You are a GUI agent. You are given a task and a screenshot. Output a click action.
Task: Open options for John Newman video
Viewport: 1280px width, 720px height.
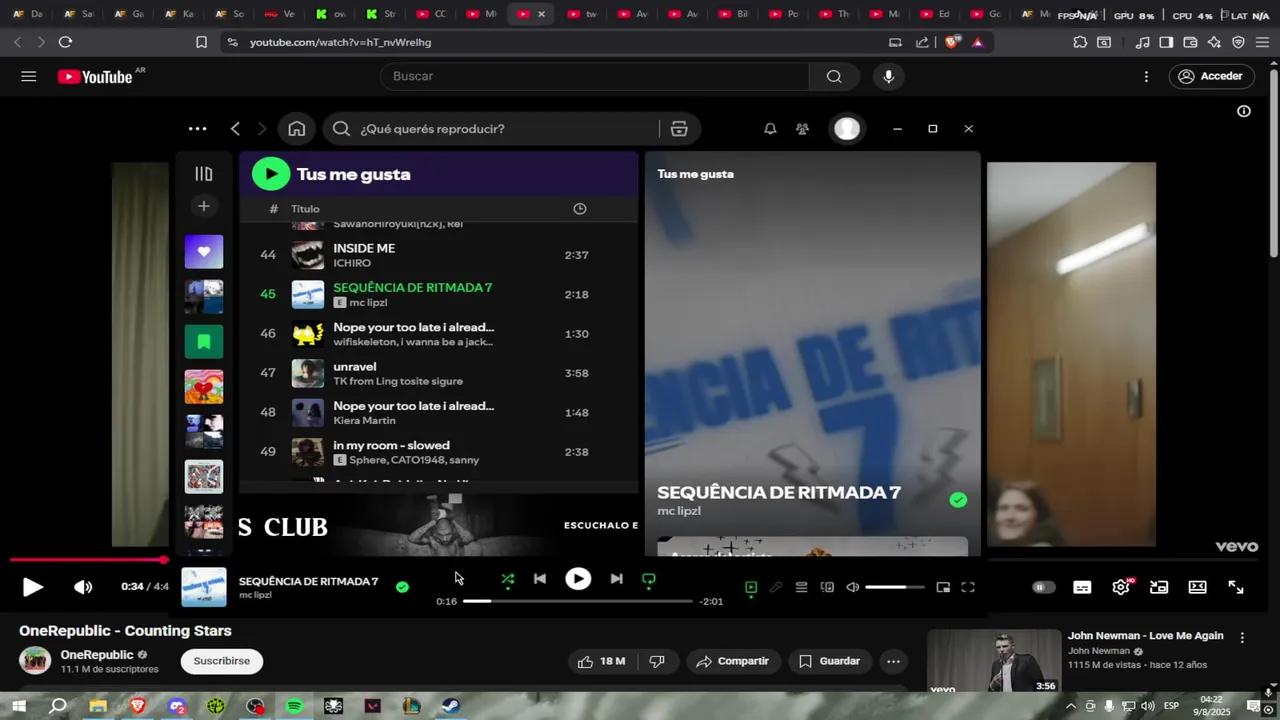[1242, 637]
